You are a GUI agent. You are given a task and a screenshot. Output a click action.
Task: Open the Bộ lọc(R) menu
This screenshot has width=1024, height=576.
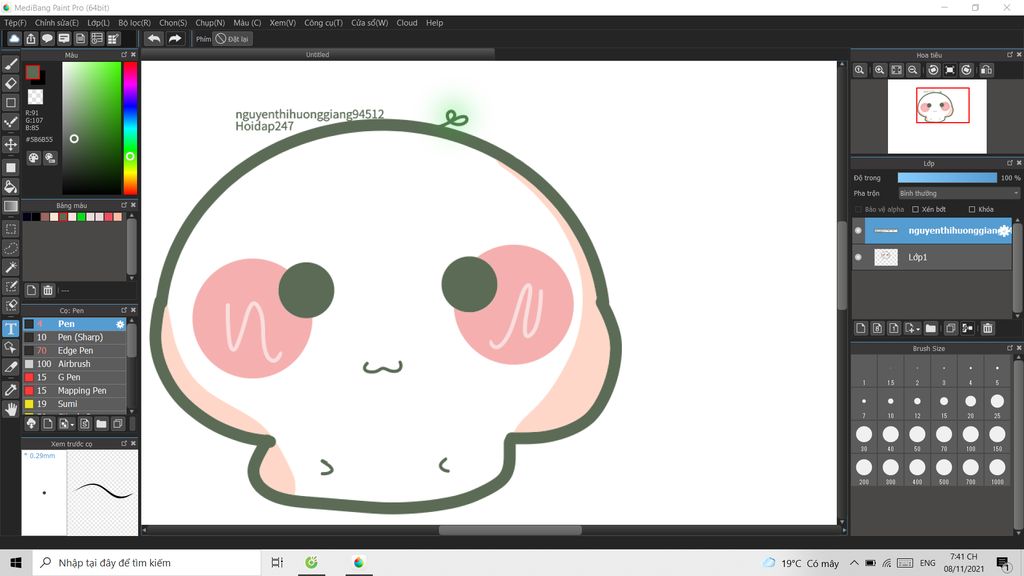click(135, 23)
